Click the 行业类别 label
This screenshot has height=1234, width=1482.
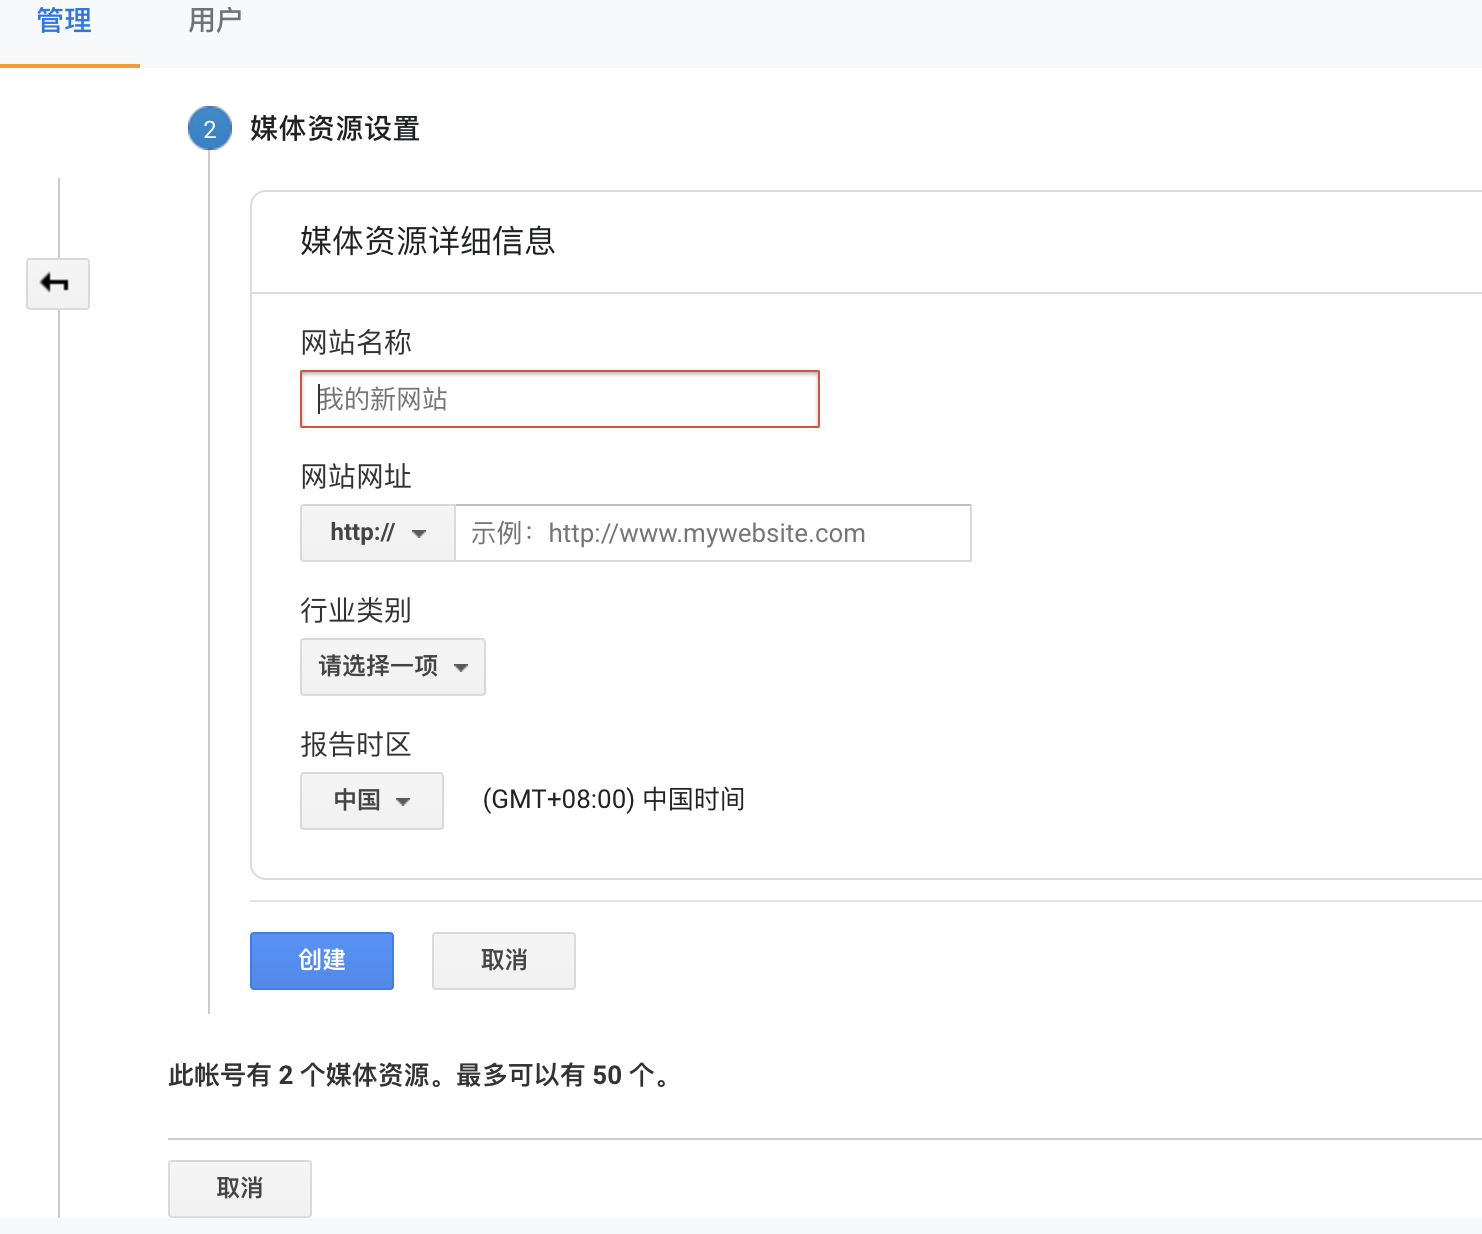[x=356, y=611]
